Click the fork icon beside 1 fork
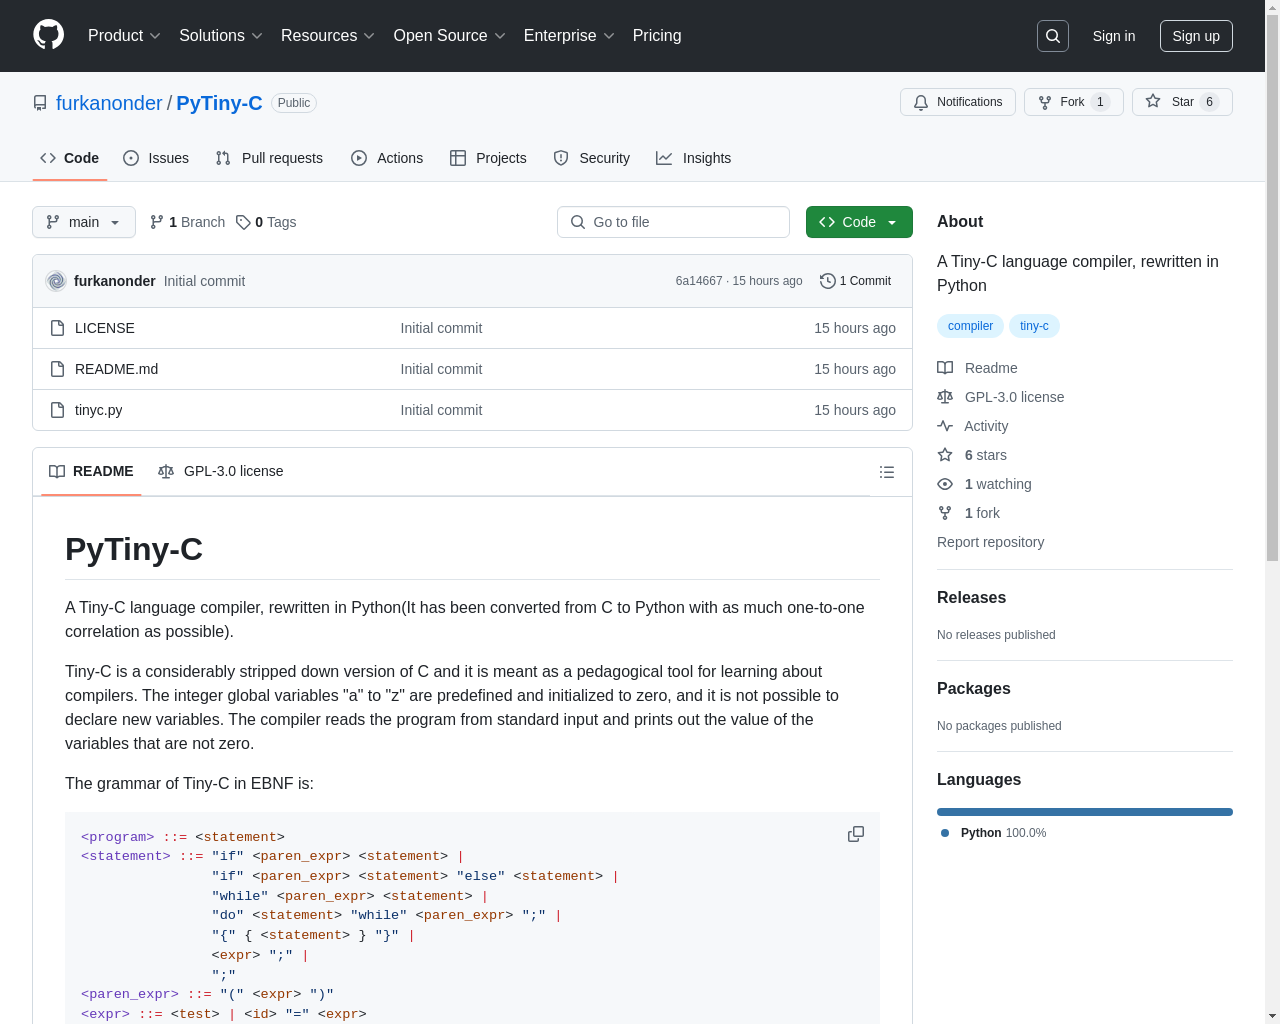The width and height of the screenshot is (1280, 1024). coord(945,513)
